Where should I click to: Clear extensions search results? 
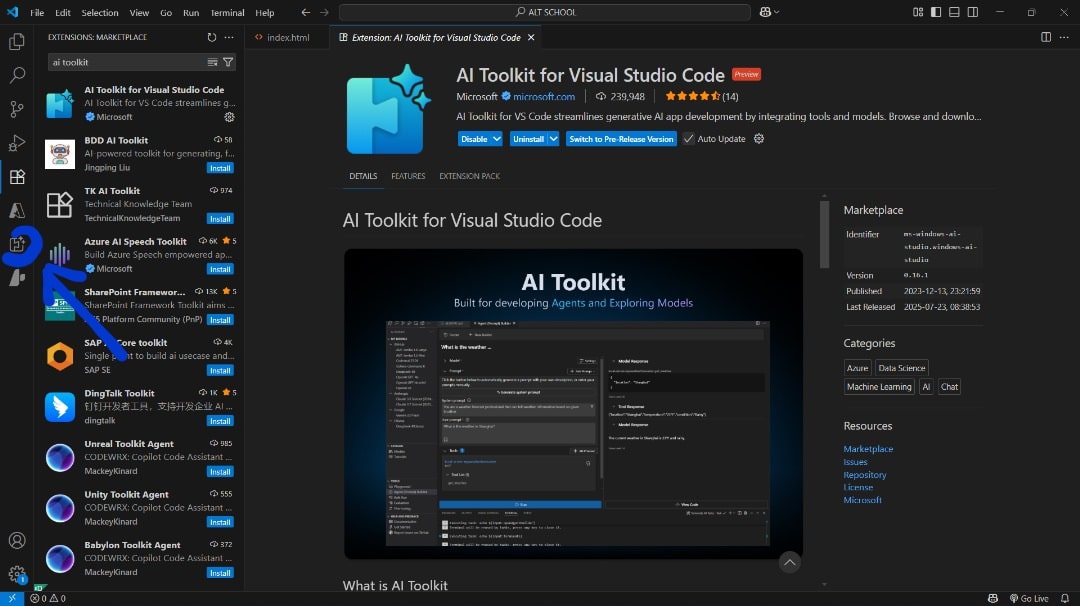coord(212,62)
